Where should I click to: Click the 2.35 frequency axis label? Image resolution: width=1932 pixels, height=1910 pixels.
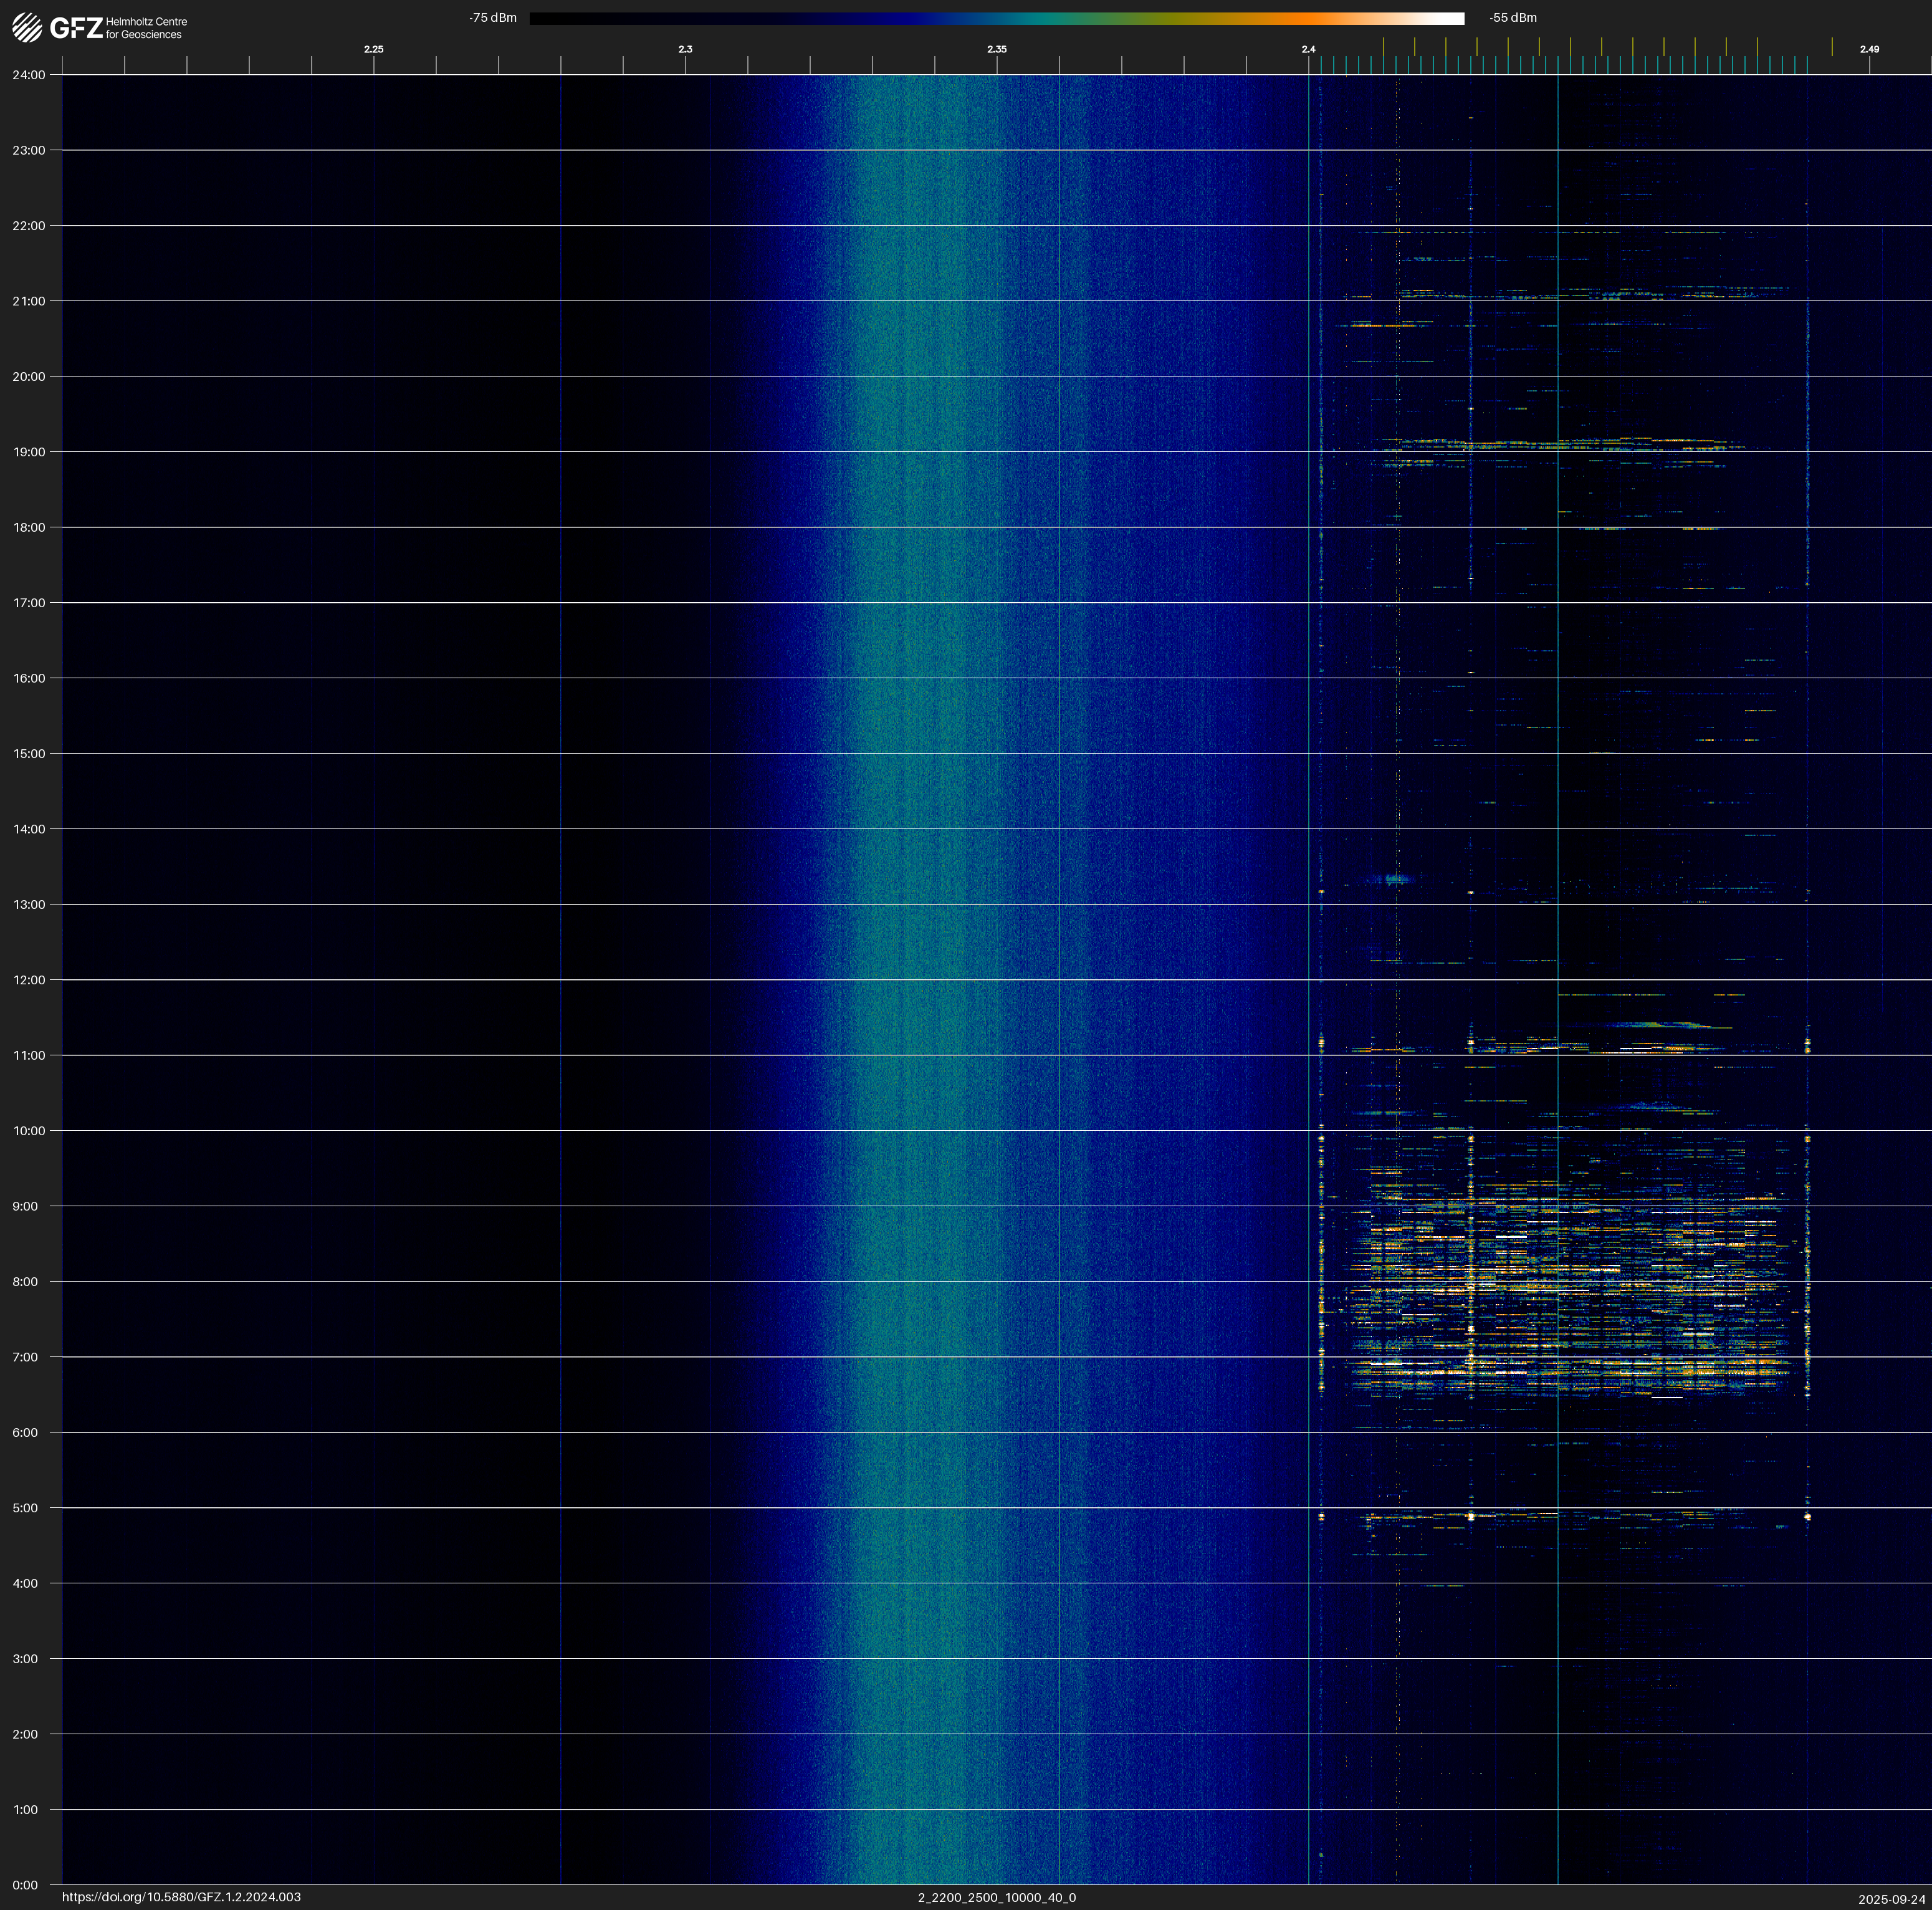(x=996, y=49)
